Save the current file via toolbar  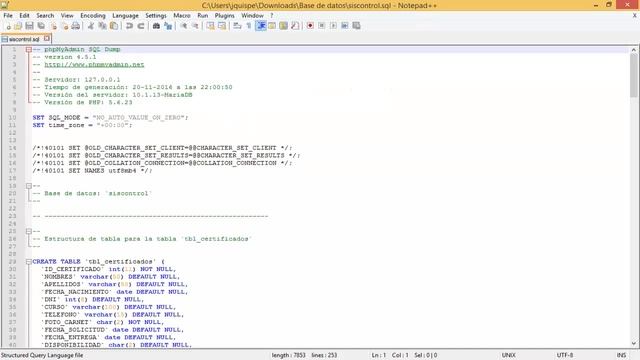coord(29,26)
